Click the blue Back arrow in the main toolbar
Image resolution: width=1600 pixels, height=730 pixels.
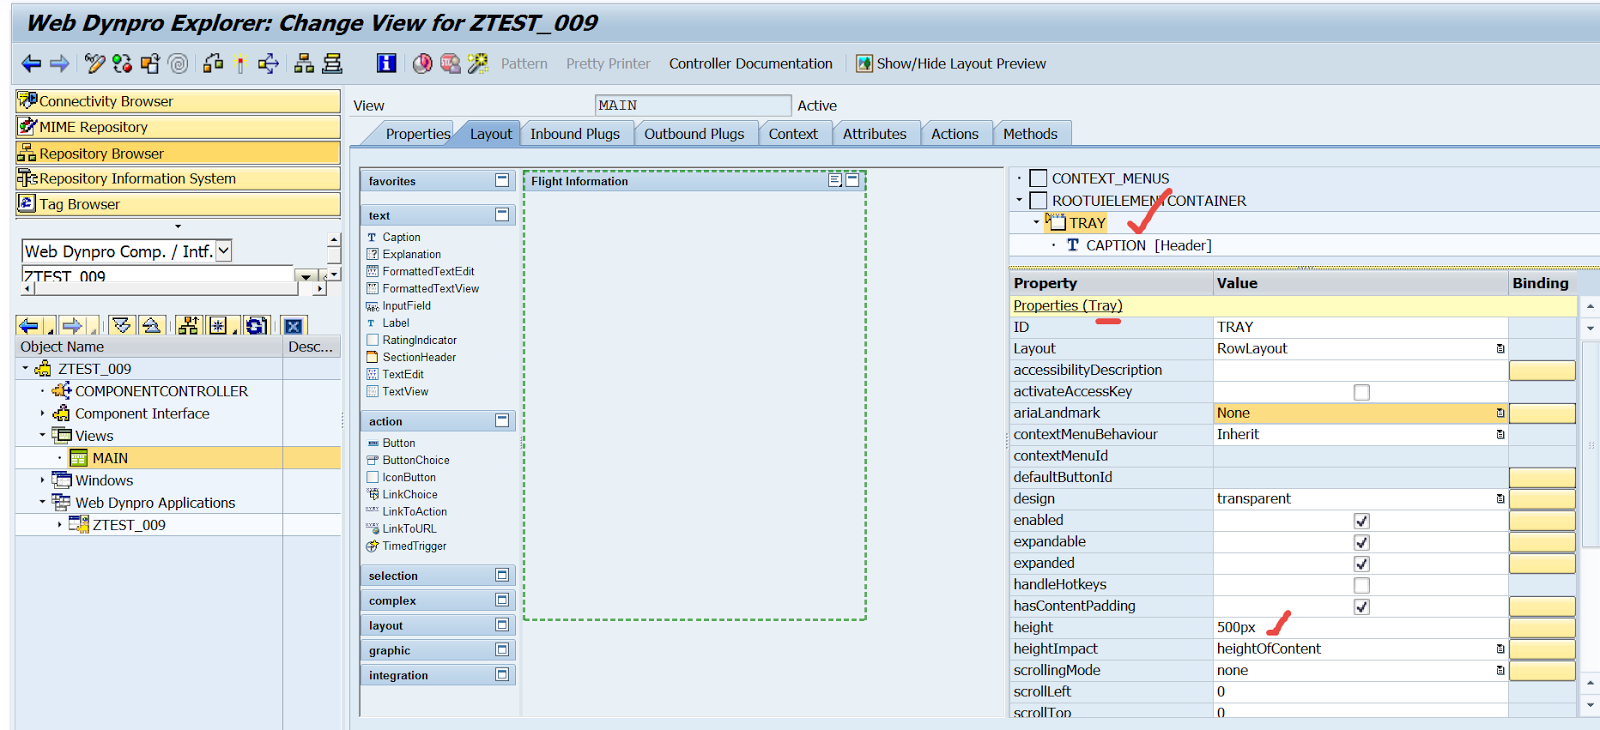(32, 64)
